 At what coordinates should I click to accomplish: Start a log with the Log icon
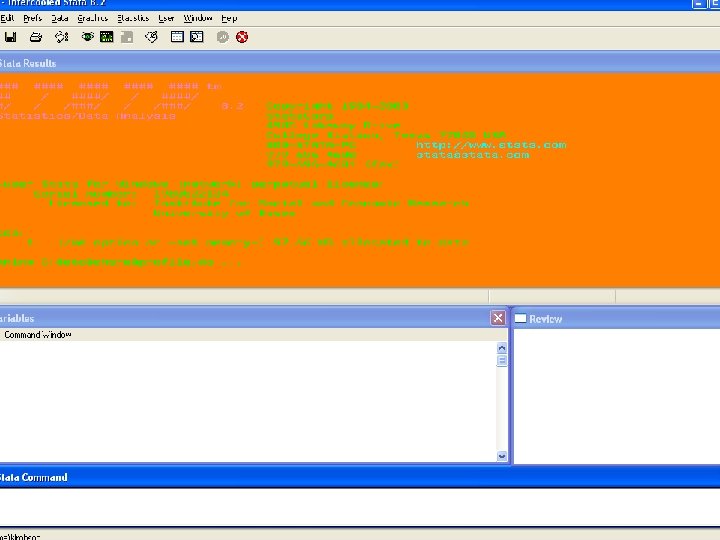[x=62, y=37]
